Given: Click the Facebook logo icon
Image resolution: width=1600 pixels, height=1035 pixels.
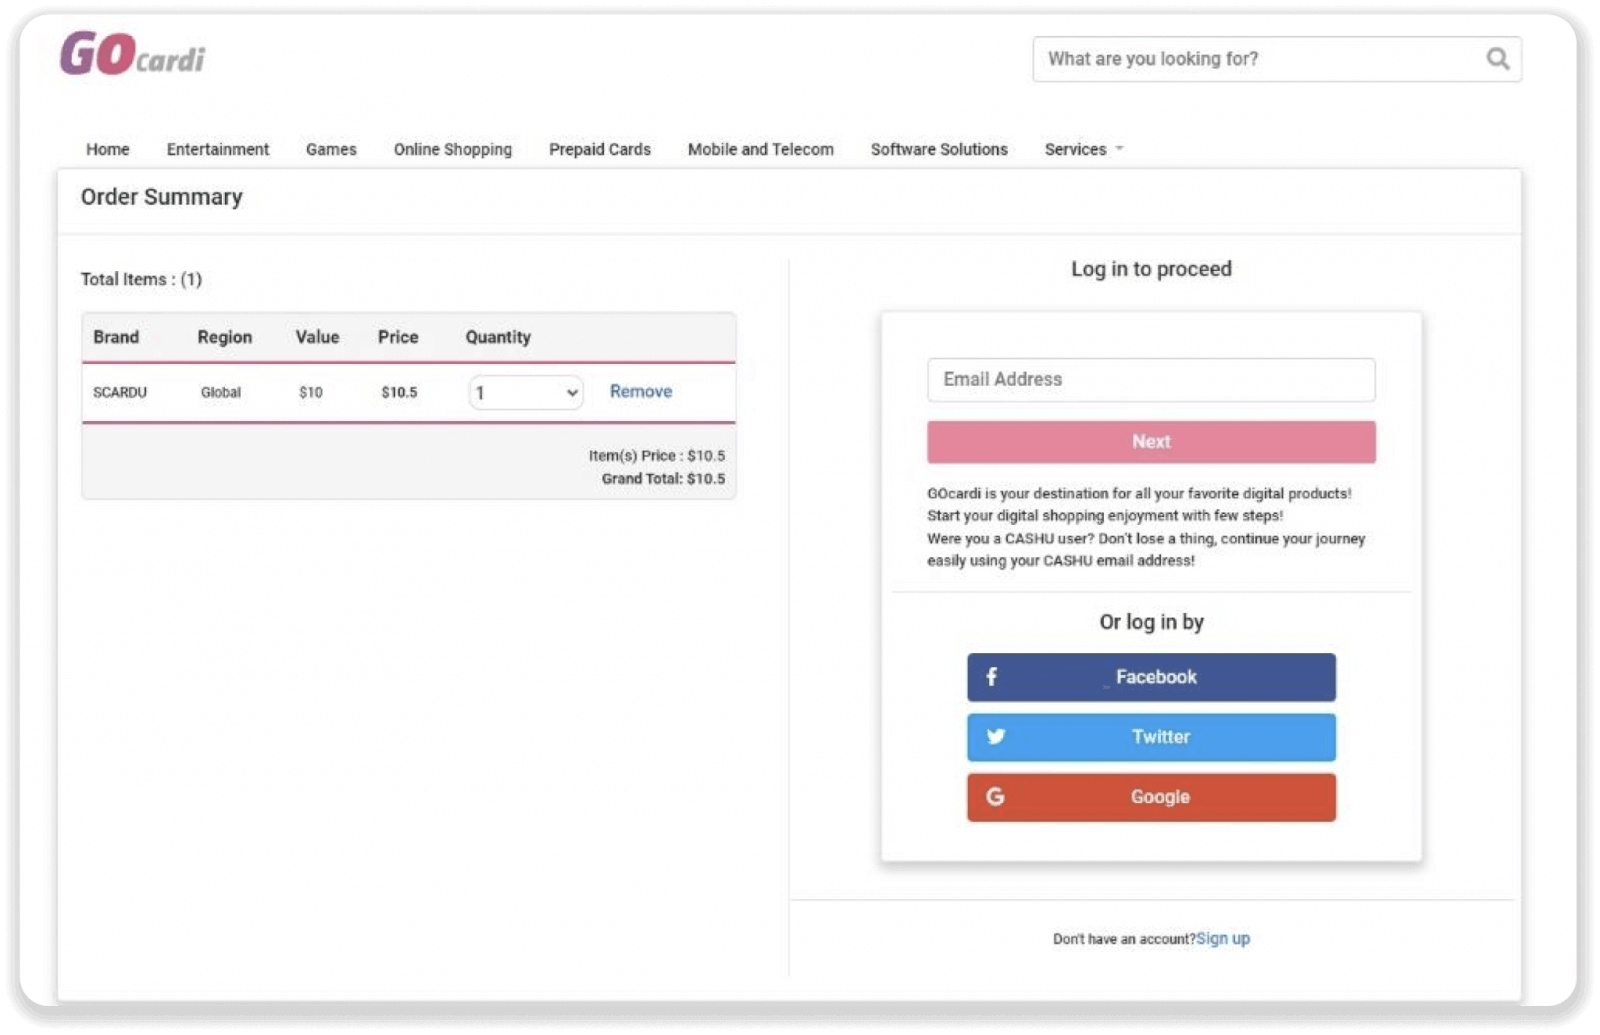Looking at the screenshot, I should pyautogui.click(x=991, y=677).
